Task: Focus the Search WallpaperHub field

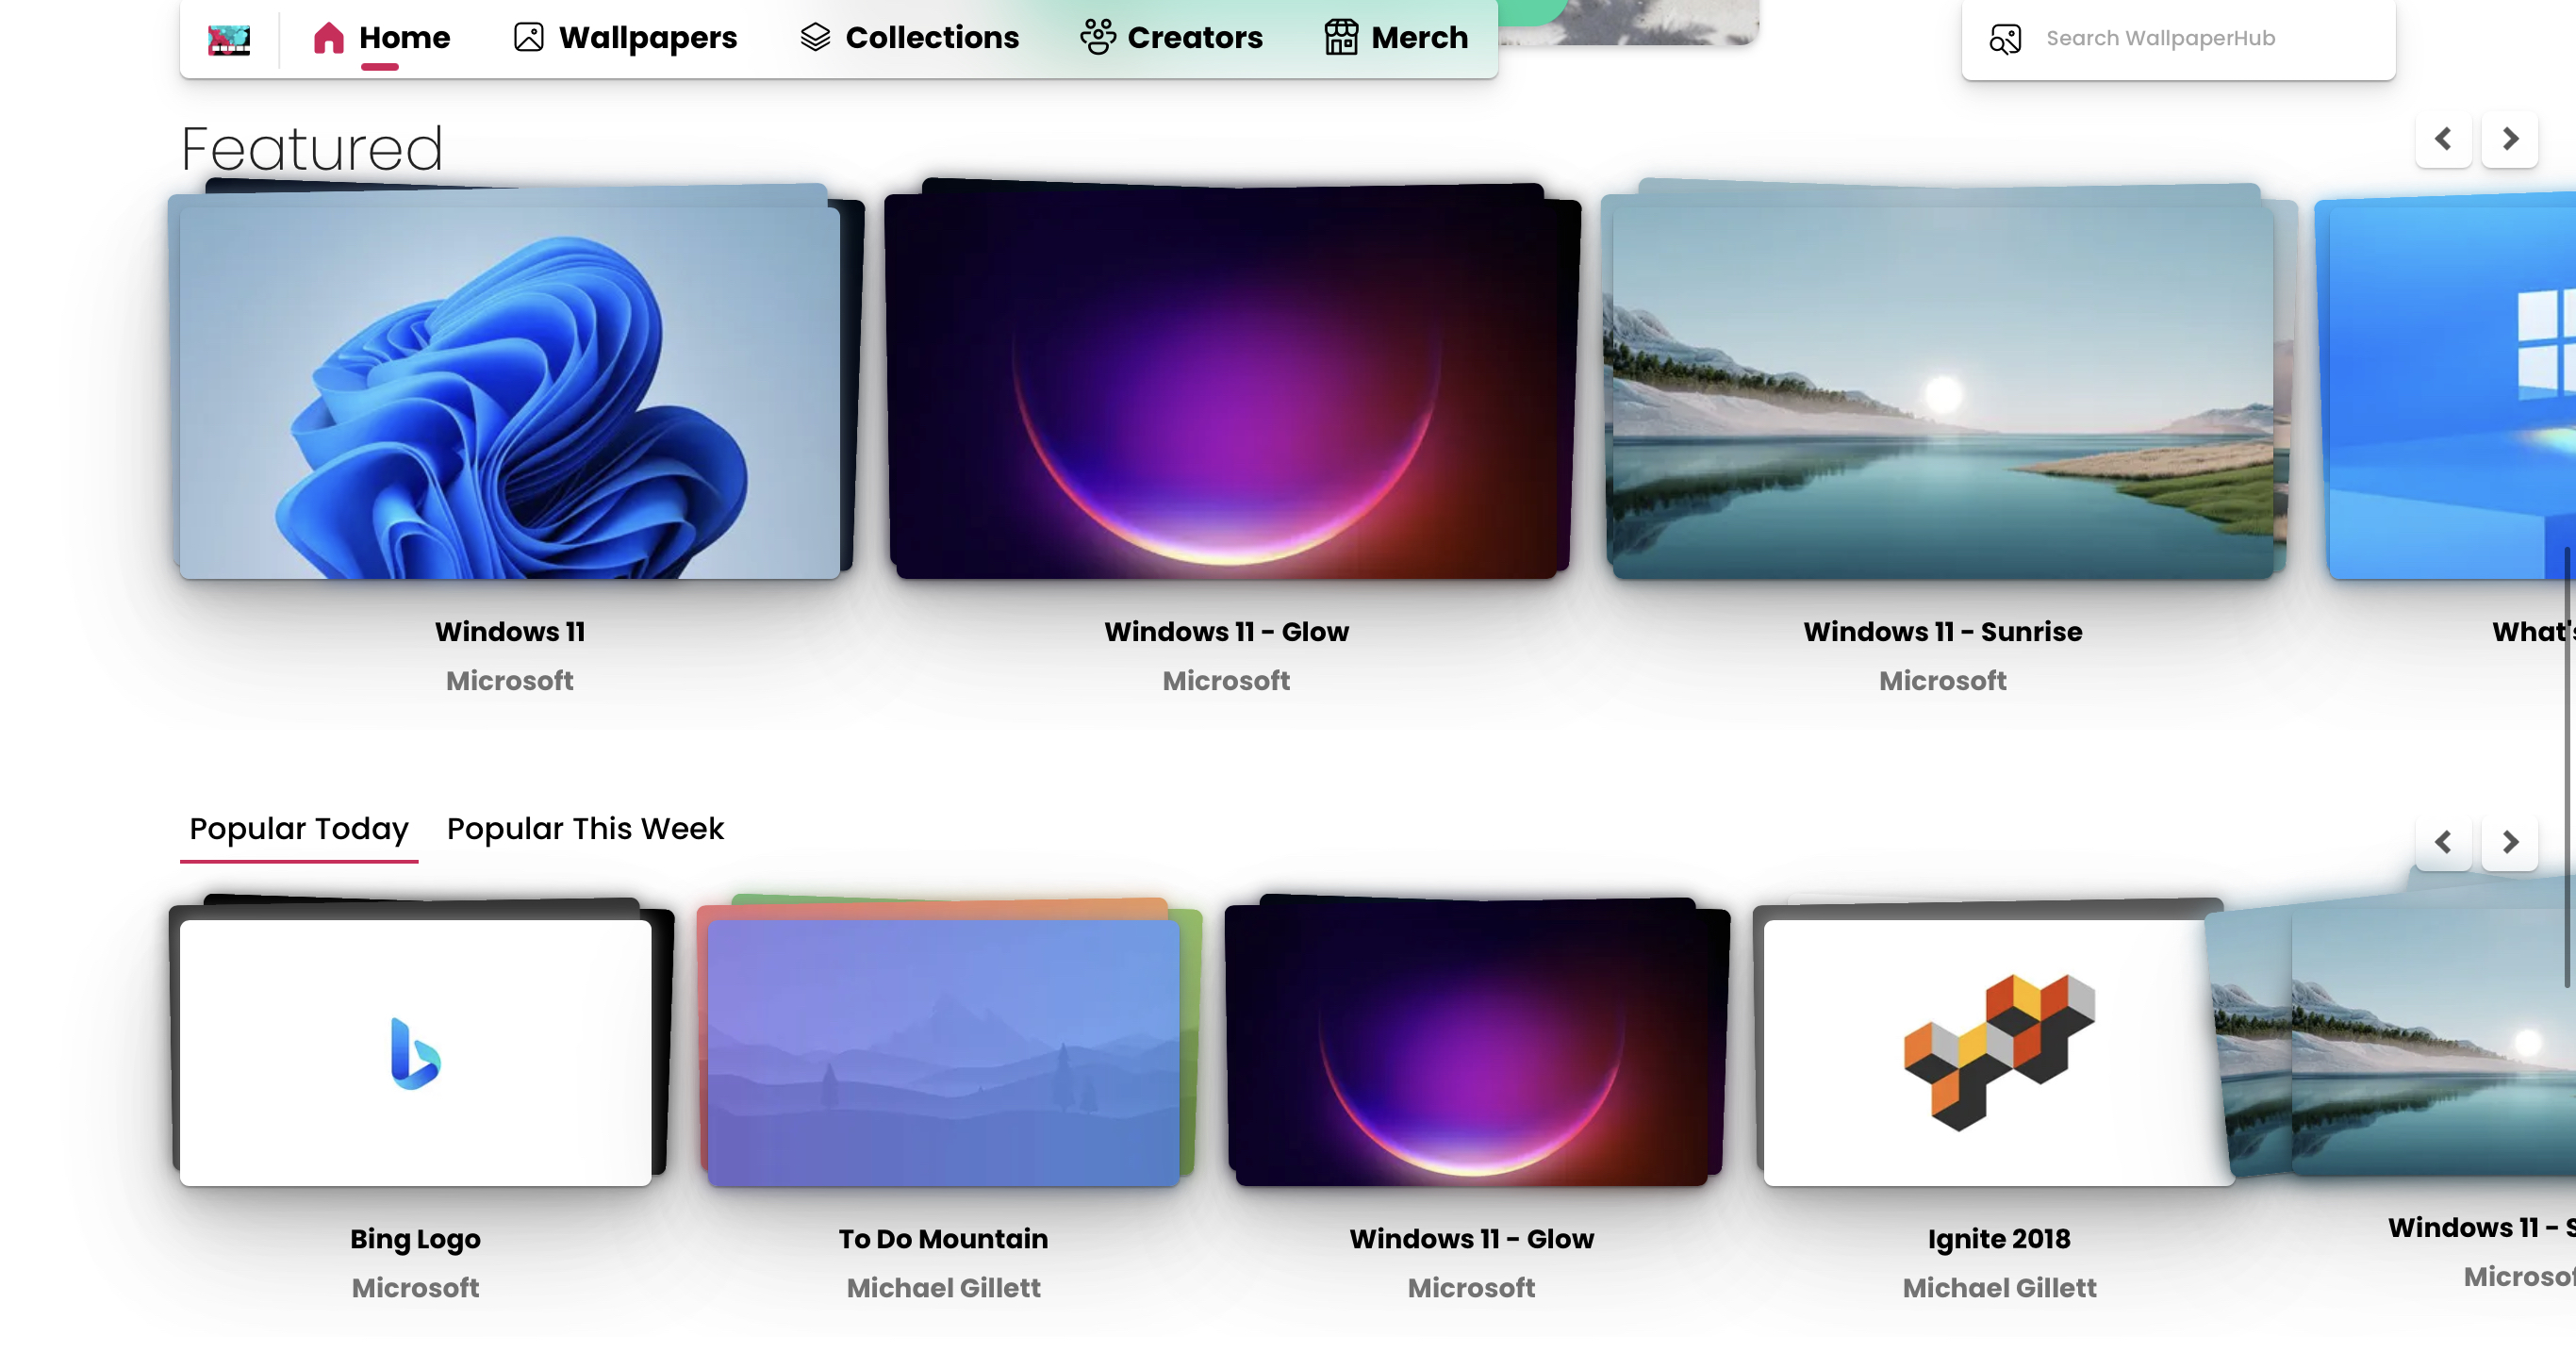Action: coord(2178,39)
